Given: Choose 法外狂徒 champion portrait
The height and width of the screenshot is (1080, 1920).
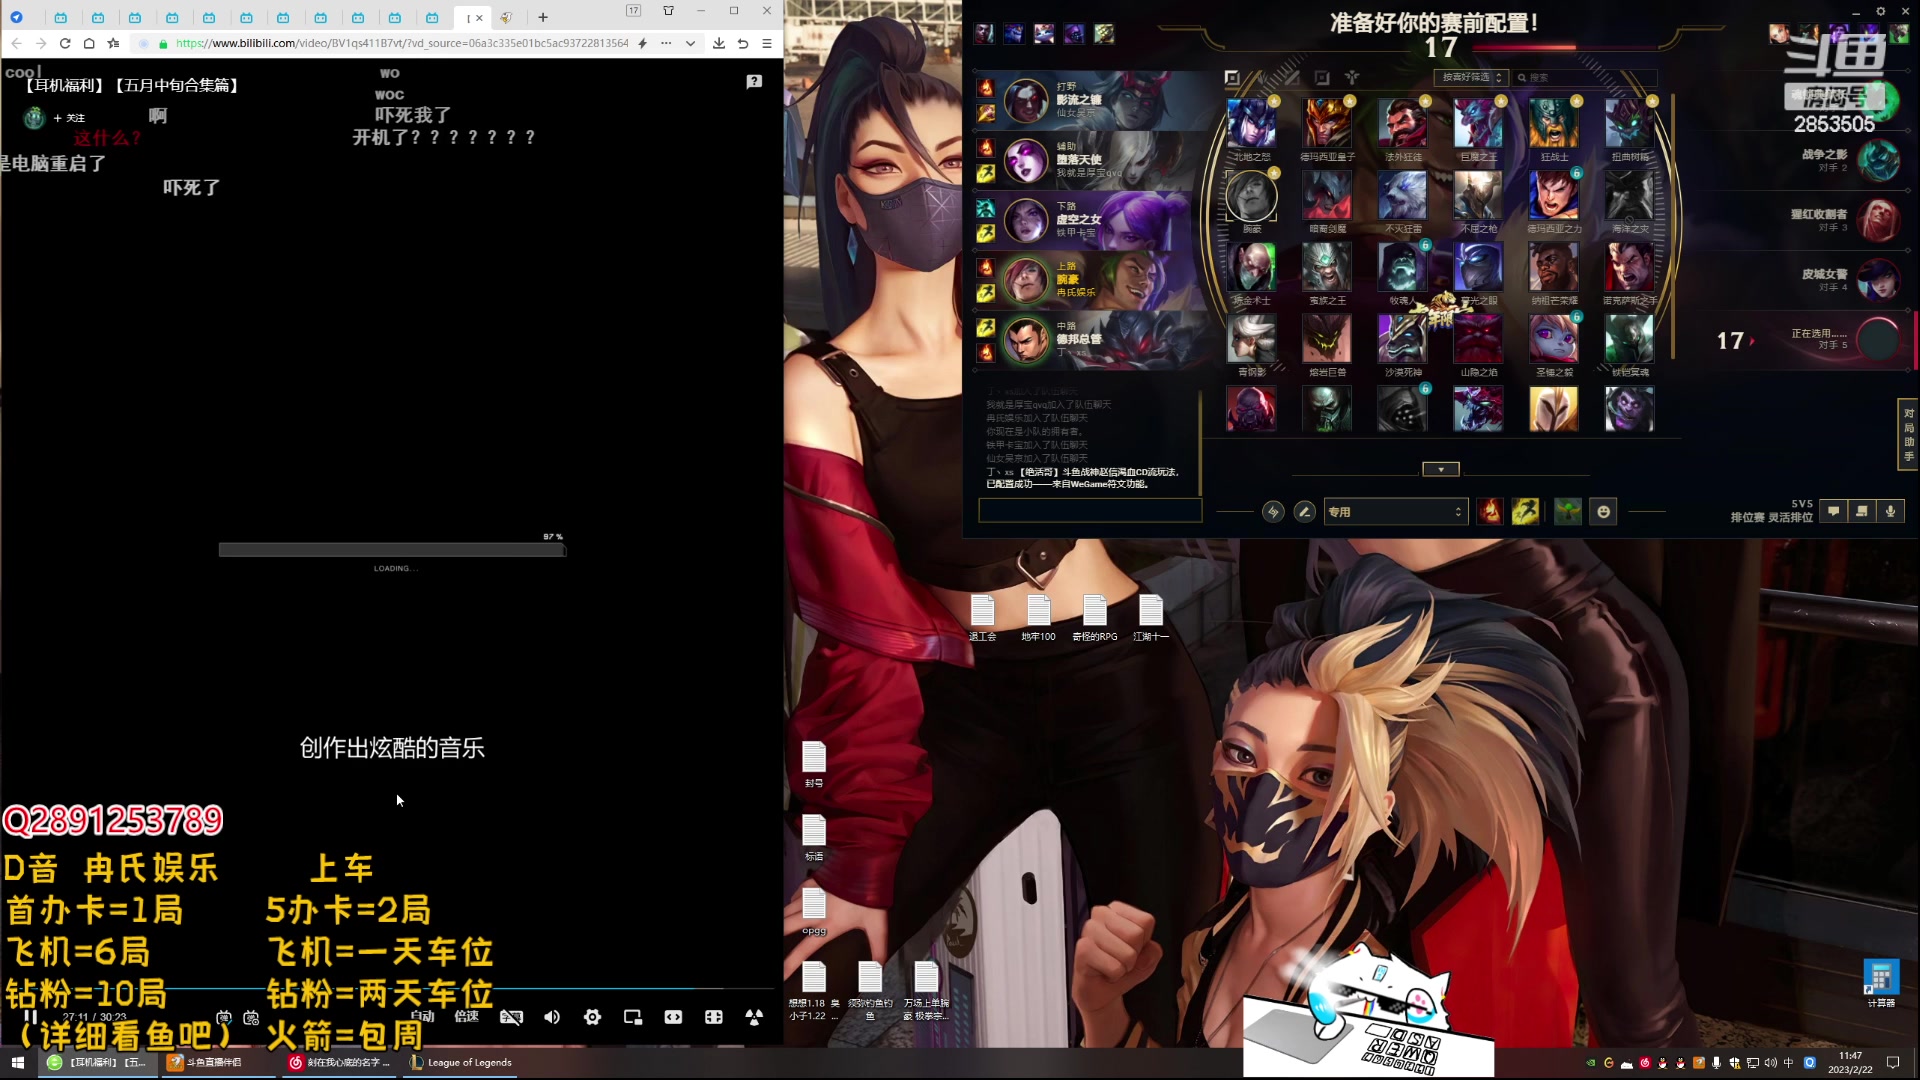Looking at the screenshot, I should click(1402, 124).
